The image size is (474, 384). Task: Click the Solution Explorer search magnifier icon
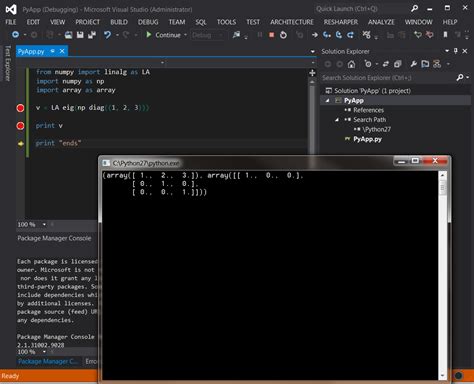460,77
